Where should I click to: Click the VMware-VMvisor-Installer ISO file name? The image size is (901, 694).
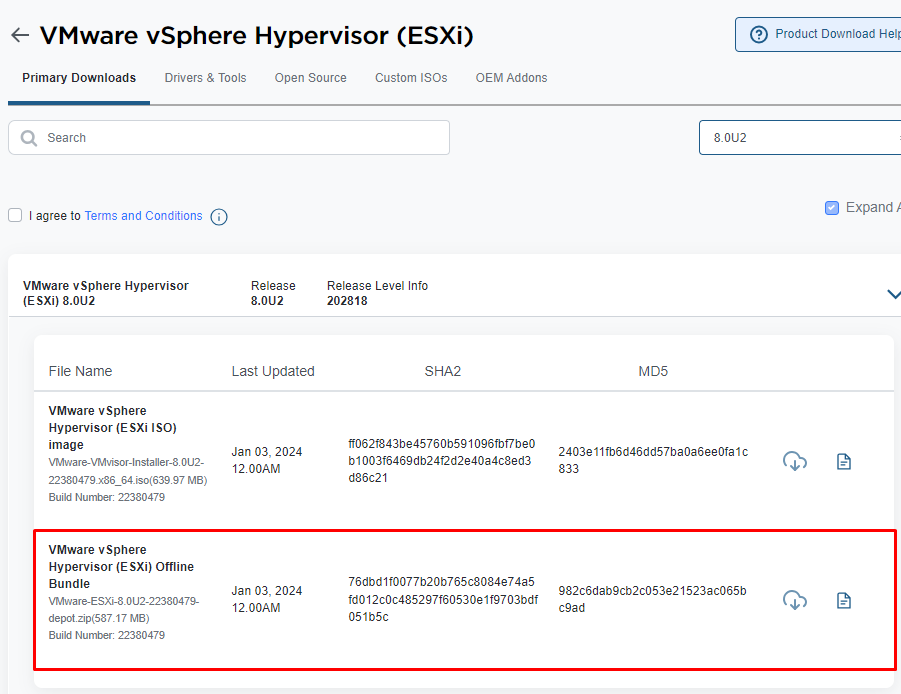128,471
